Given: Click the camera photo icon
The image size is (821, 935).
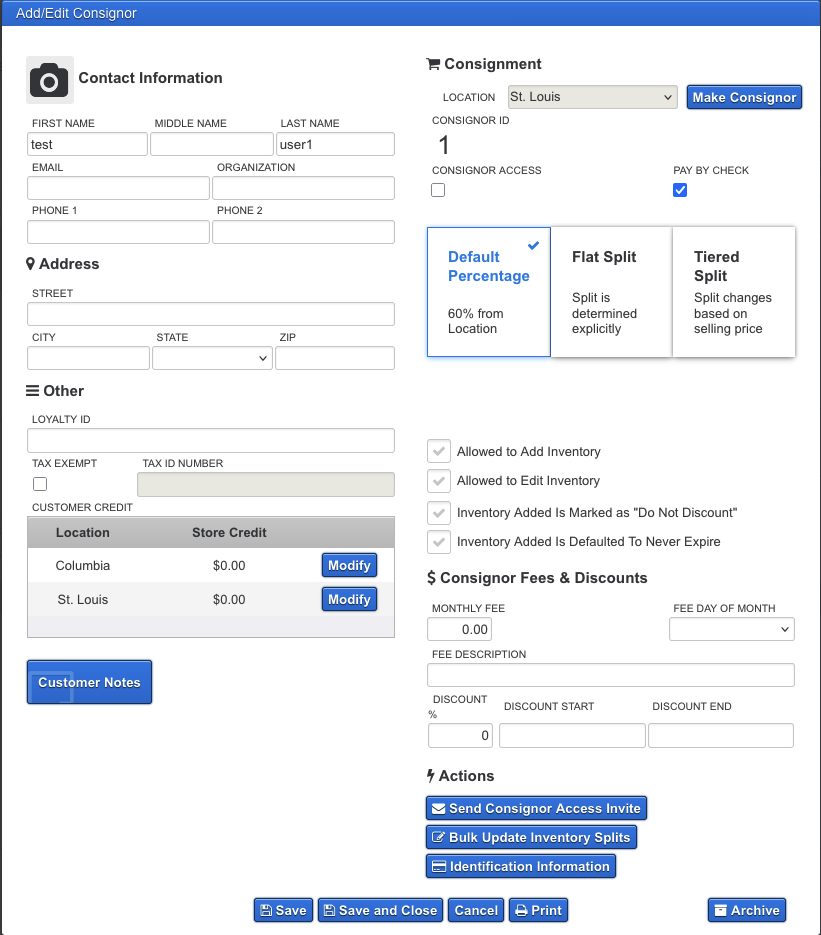Looking at the screenshot, I should tap(49, 80).
